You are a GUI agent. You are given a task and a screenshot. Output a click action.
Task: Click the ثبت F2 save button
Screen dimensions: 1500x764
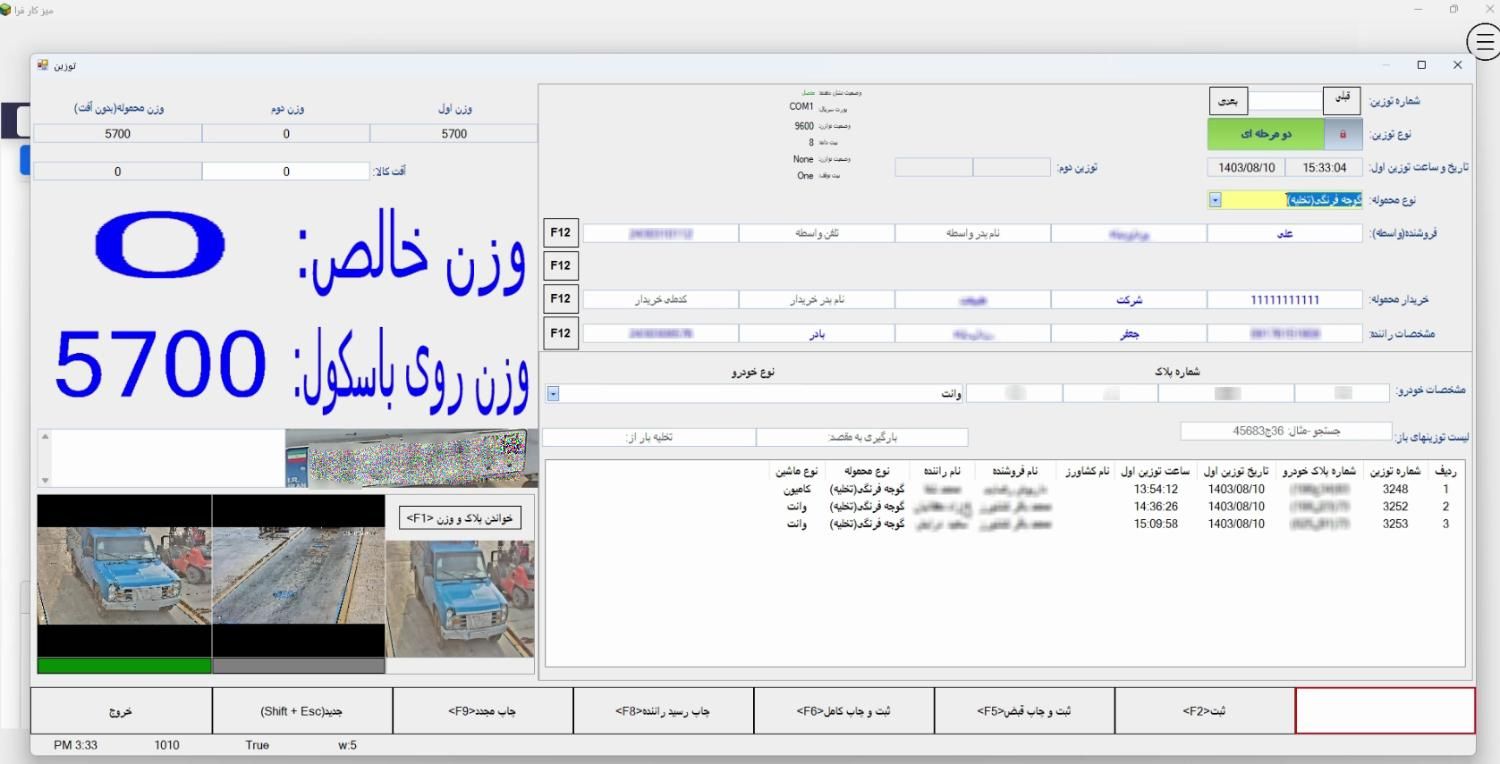tap(1204, 711)
